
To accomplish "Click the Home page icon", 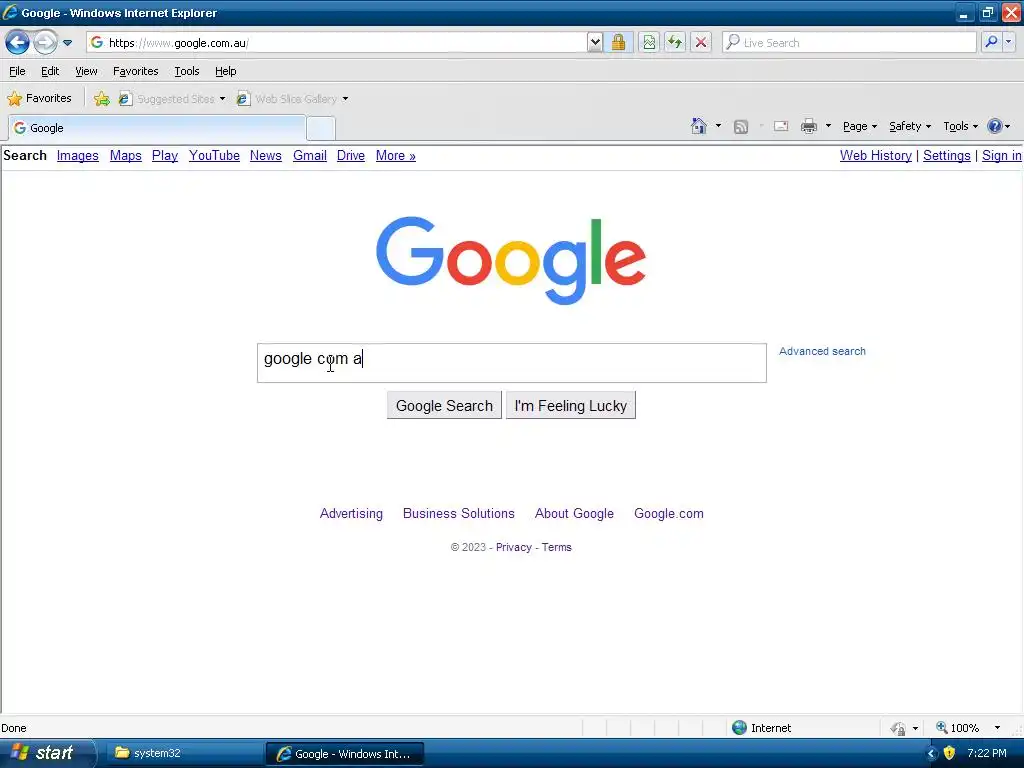I will point(699,126).
